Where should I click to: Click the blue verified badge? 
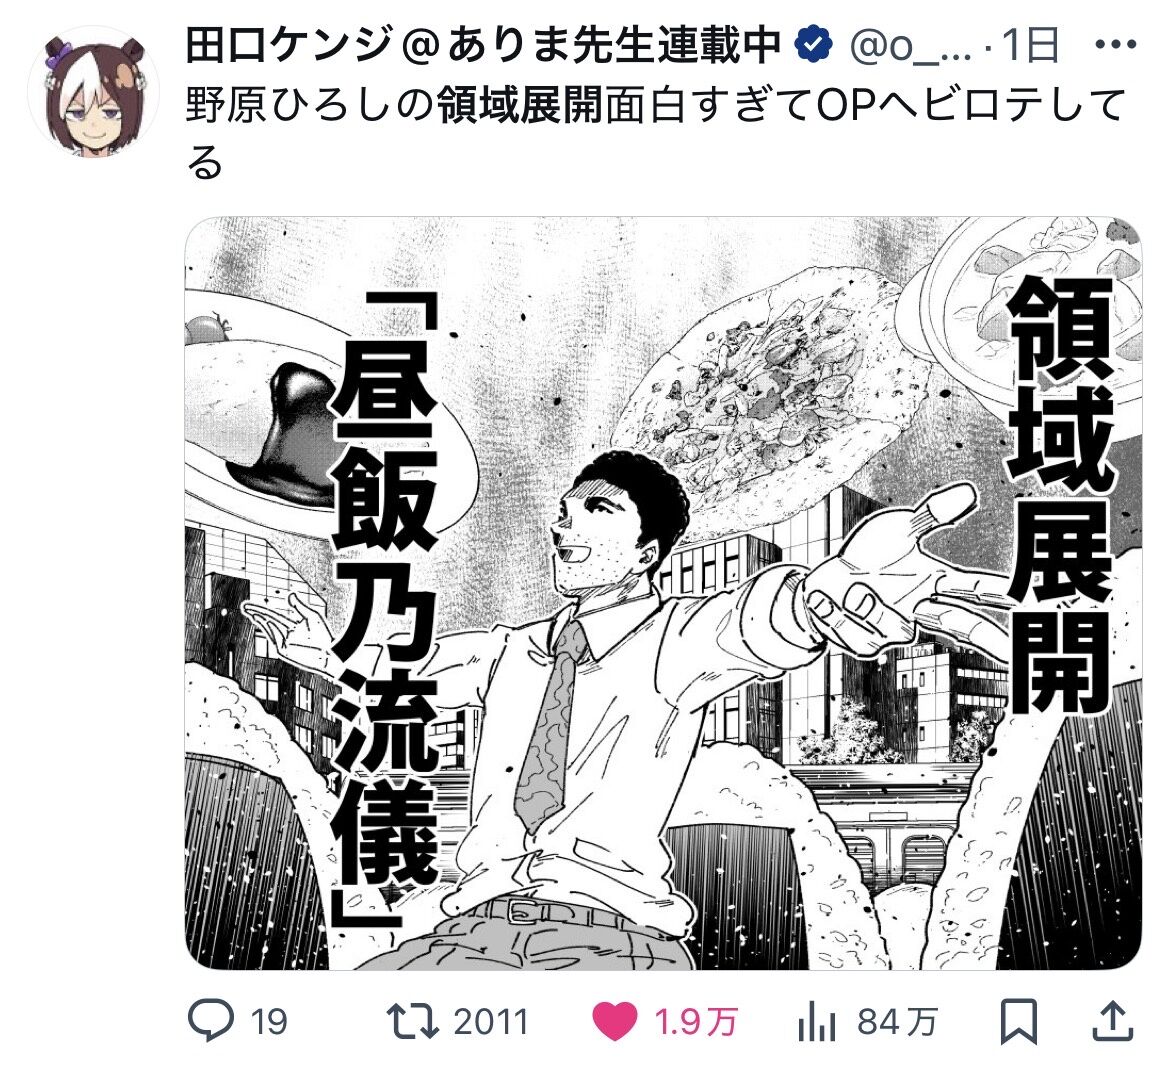(813, 46)
